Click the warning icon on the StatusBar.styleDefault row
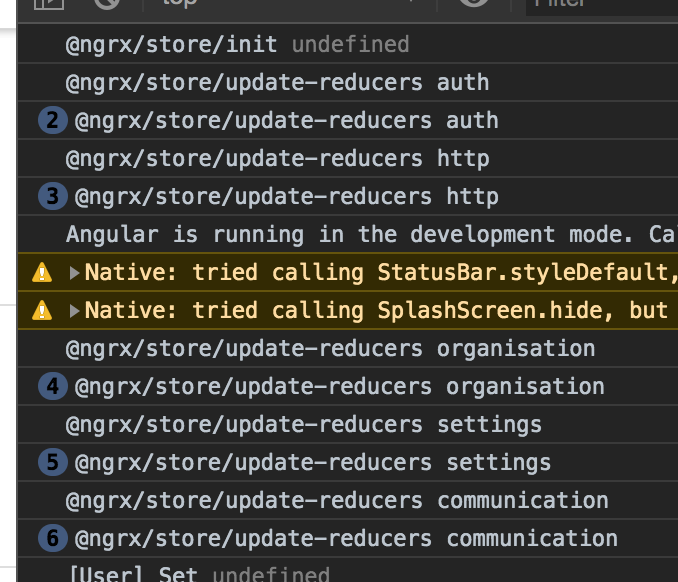Viewport: 678px width, 582px height. (x=42, y=272)
